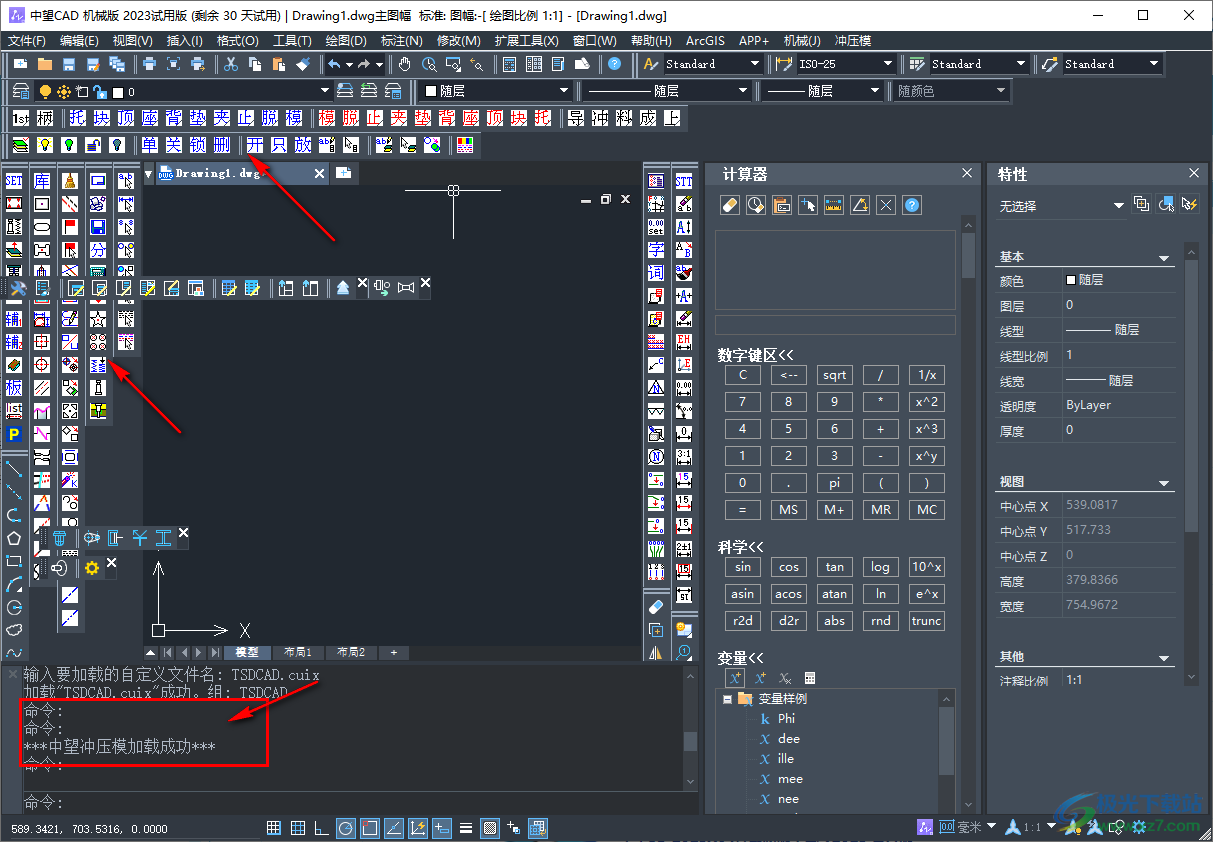Open the layer properties manager icon
The width and height of the screenshot is (1213, 842).
(x=21, y=91)
